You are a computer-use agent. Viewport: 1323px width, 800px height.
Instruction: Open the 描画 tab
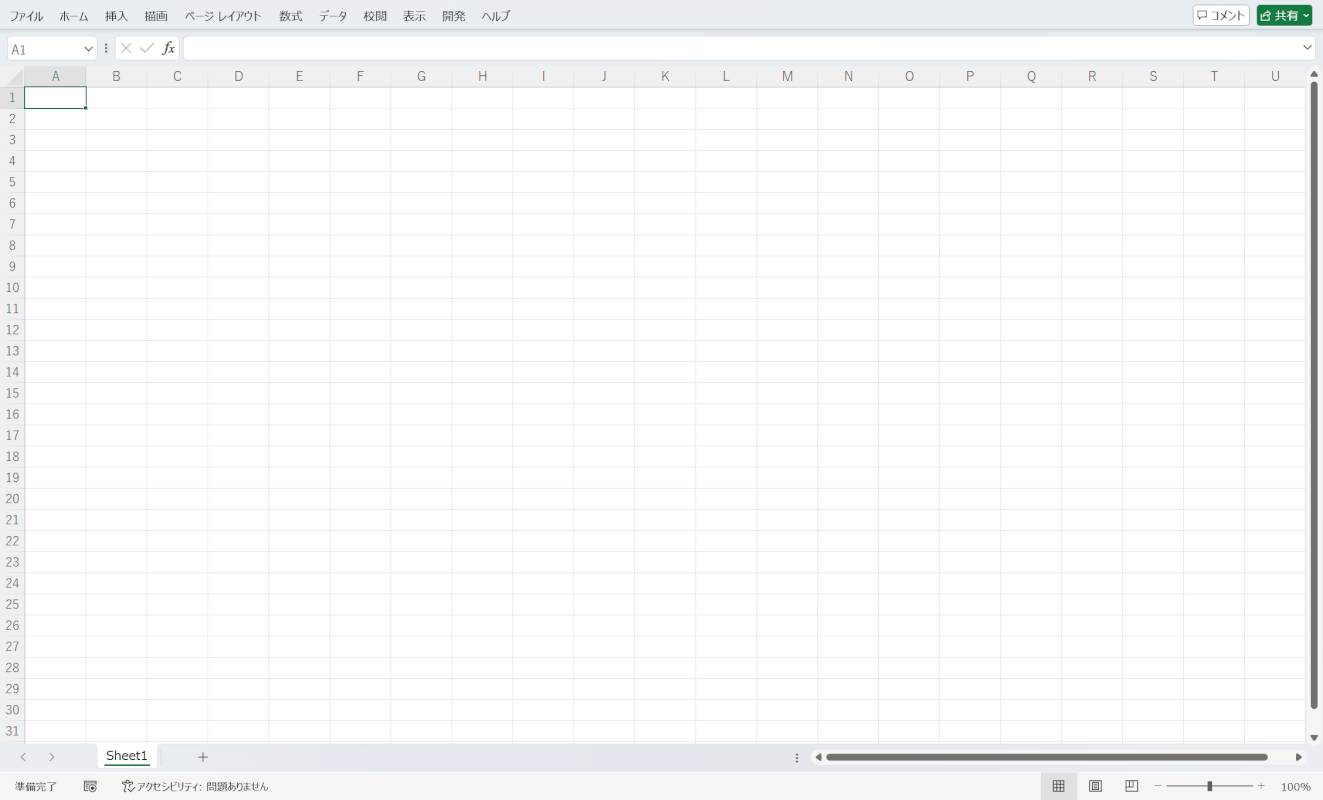(156, 16)
